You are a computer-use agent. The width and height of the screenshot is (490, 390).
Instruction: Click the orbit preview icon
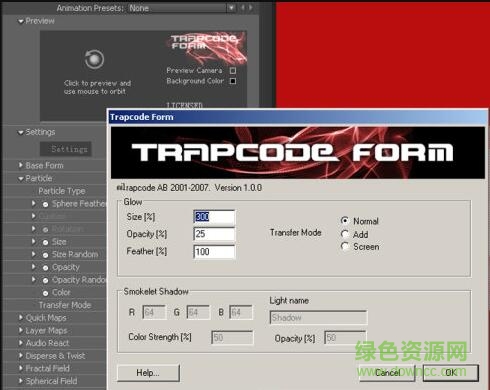[94, 59]
